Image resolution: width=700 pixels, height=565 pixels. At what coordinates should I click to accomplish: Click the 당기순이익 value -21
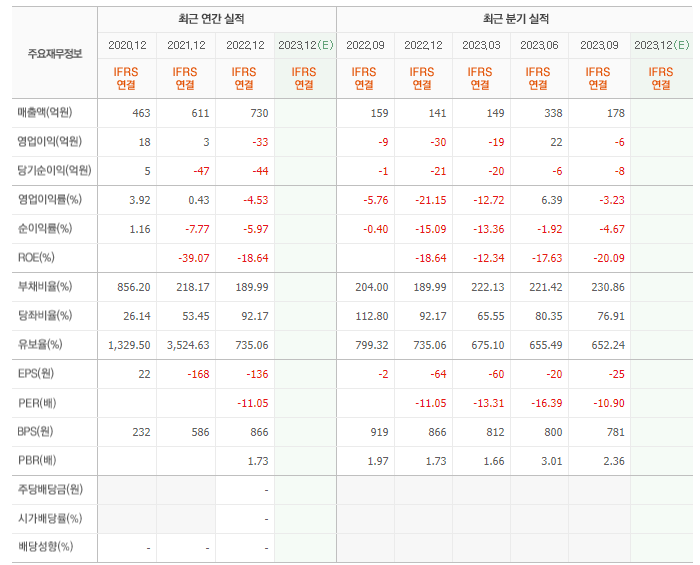438,171
